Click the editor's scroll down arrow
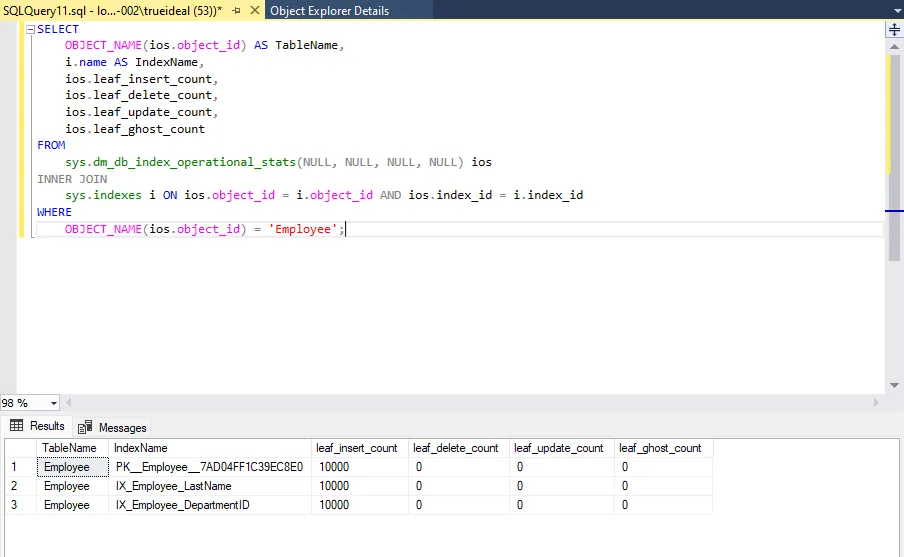Viewport: 904px width, 557px height. 894,386
